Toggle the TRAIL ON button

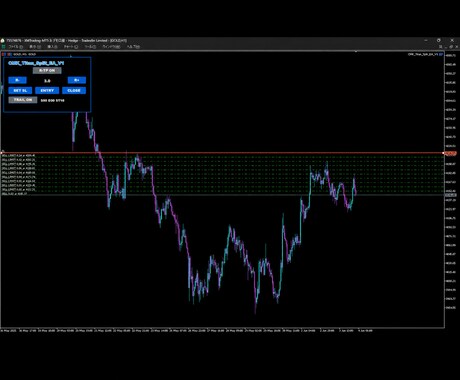(23, 100)
